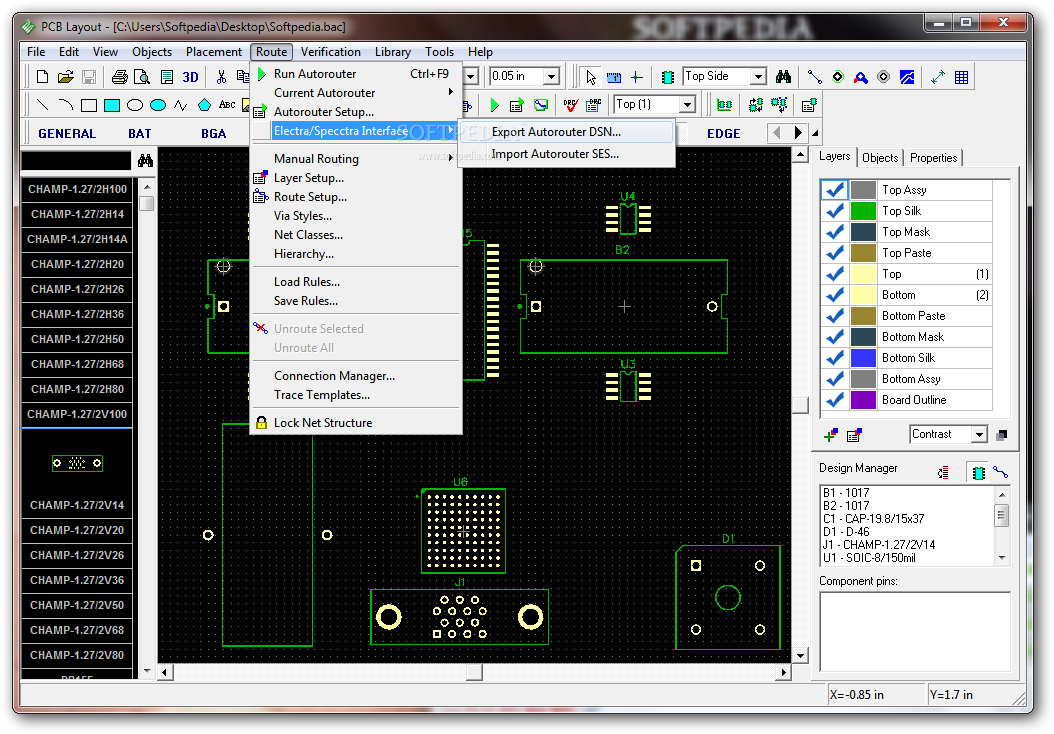Select the ABC Text tool
Screen dimensions: 1054x734
[227, 105]
